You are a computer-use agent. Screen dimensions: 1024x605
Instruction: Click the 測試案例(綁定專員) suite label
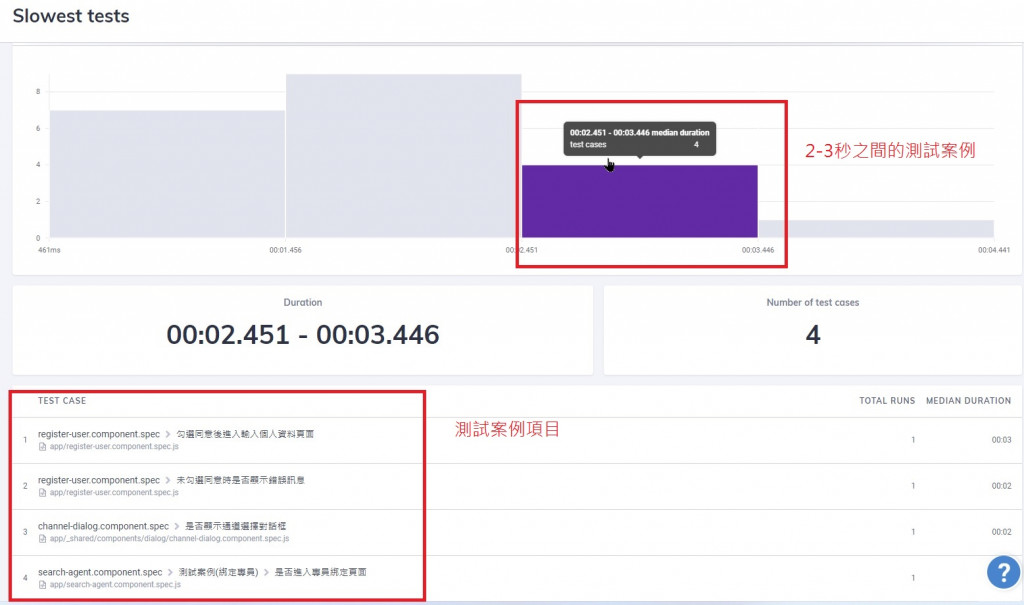pyautogui.click(x=218, y=572)
